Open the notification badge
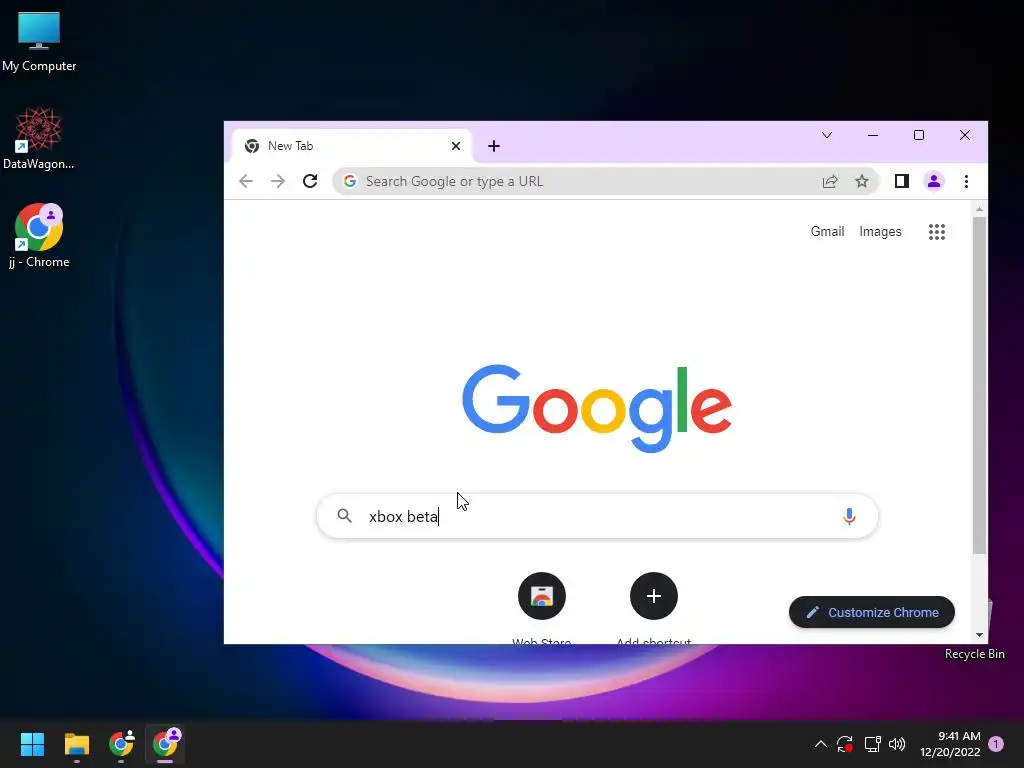 [997, 744]
